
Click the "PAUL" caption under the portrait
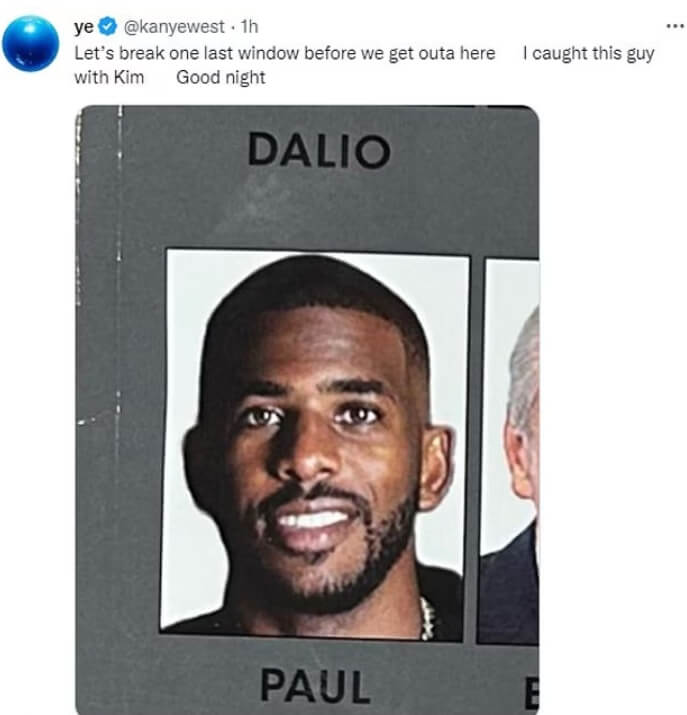click(x=315, y=685)
